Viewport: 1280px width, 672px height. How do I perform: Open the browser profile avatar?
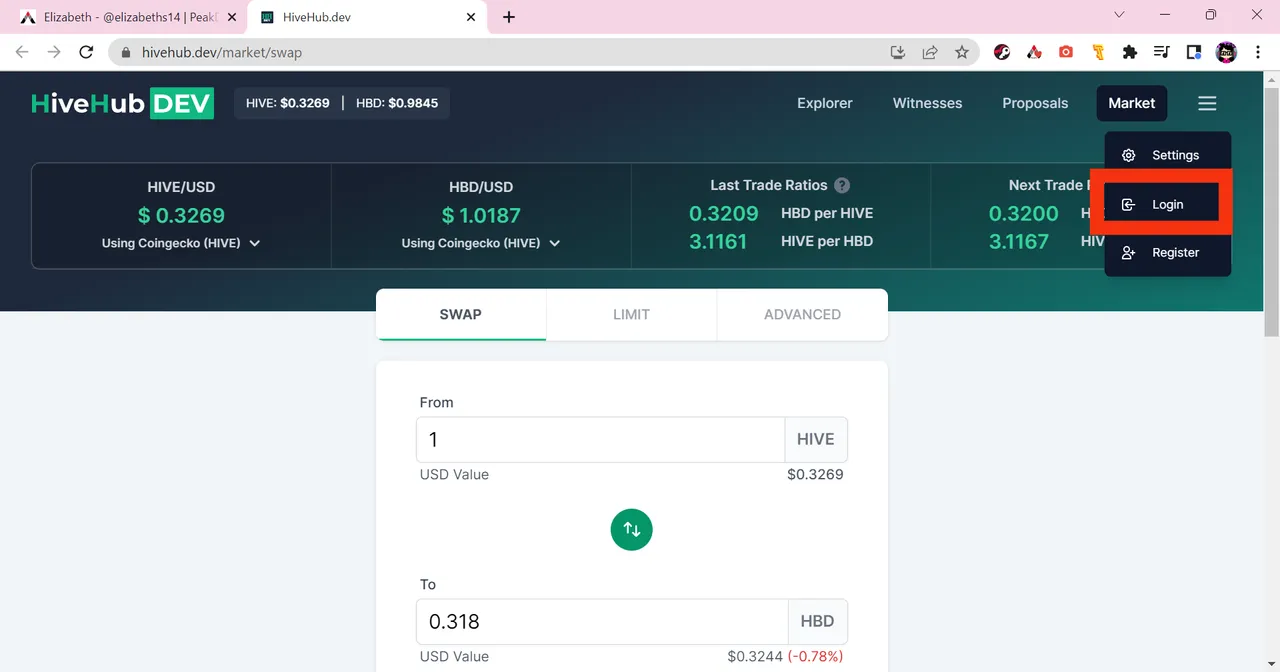(x=1226, y=52)
